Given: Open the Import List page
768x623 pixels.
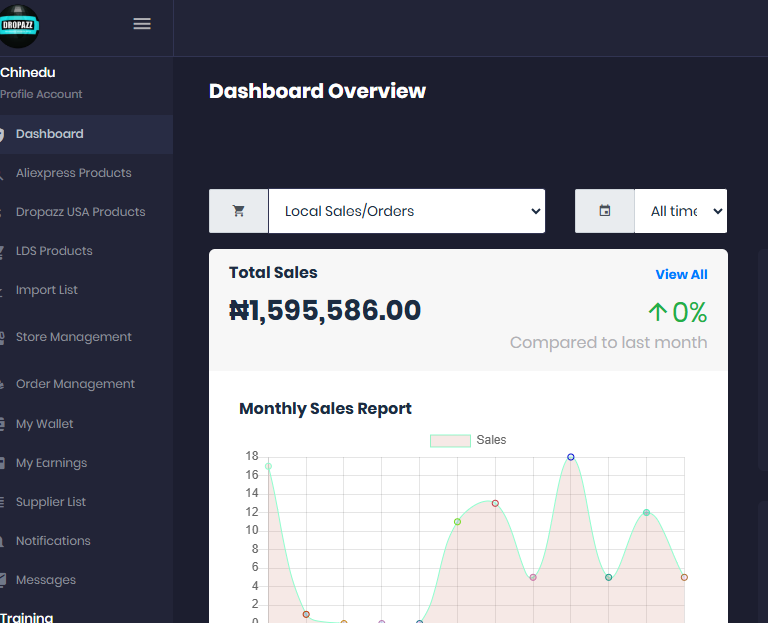Looking at the screenshot, I should tap(46, 290).
